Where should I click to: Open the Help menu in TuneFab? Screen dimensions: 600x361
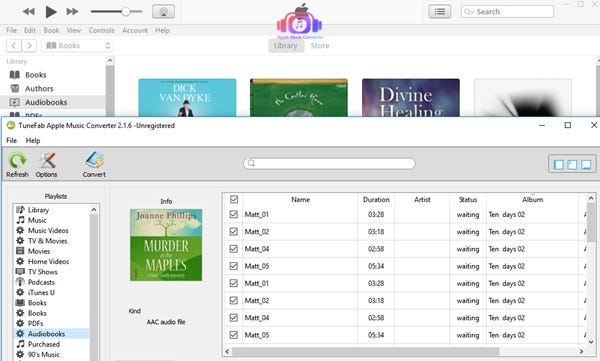tap(33, 140)
